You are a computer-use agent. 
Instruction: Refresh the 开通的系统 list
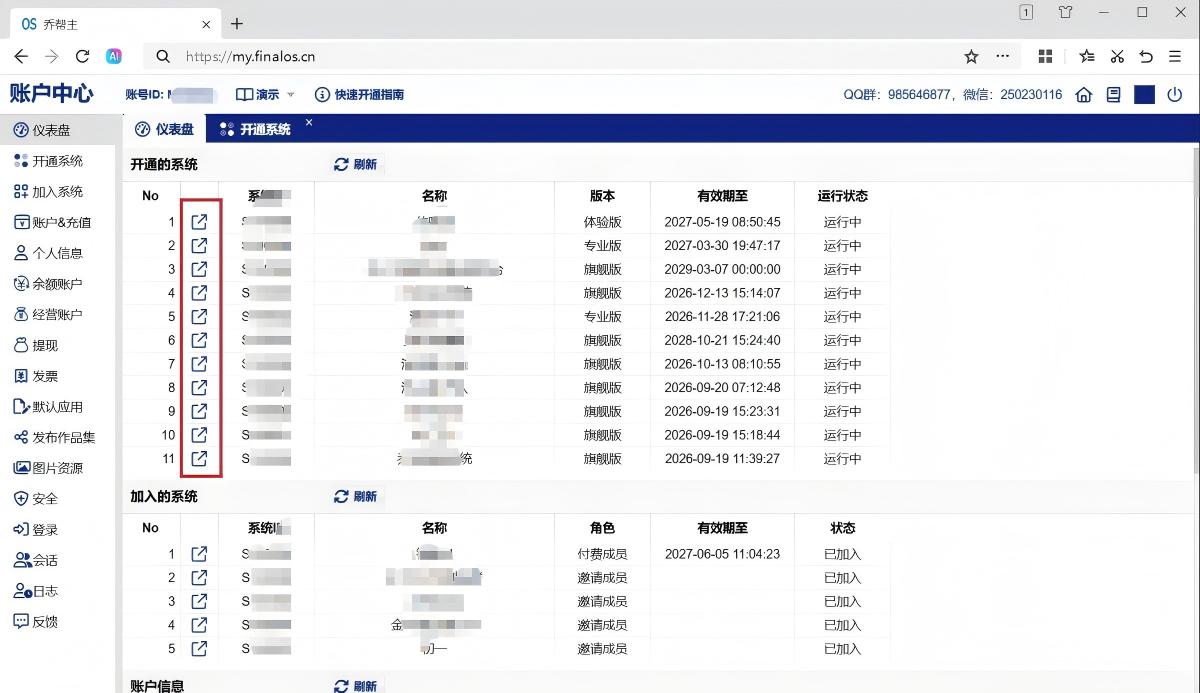pyautogui.click(x=356, y=165)
